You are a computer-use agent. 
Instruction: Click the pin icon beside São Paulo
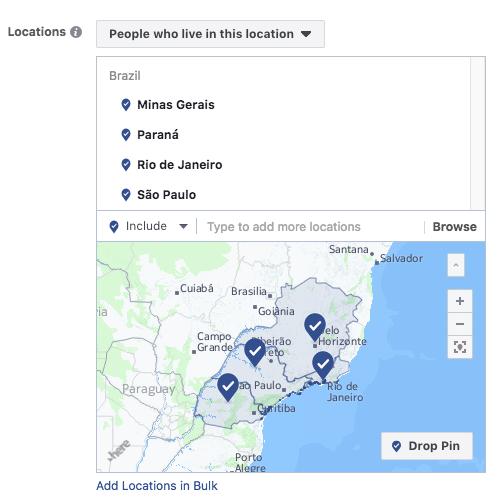(126, 195)
